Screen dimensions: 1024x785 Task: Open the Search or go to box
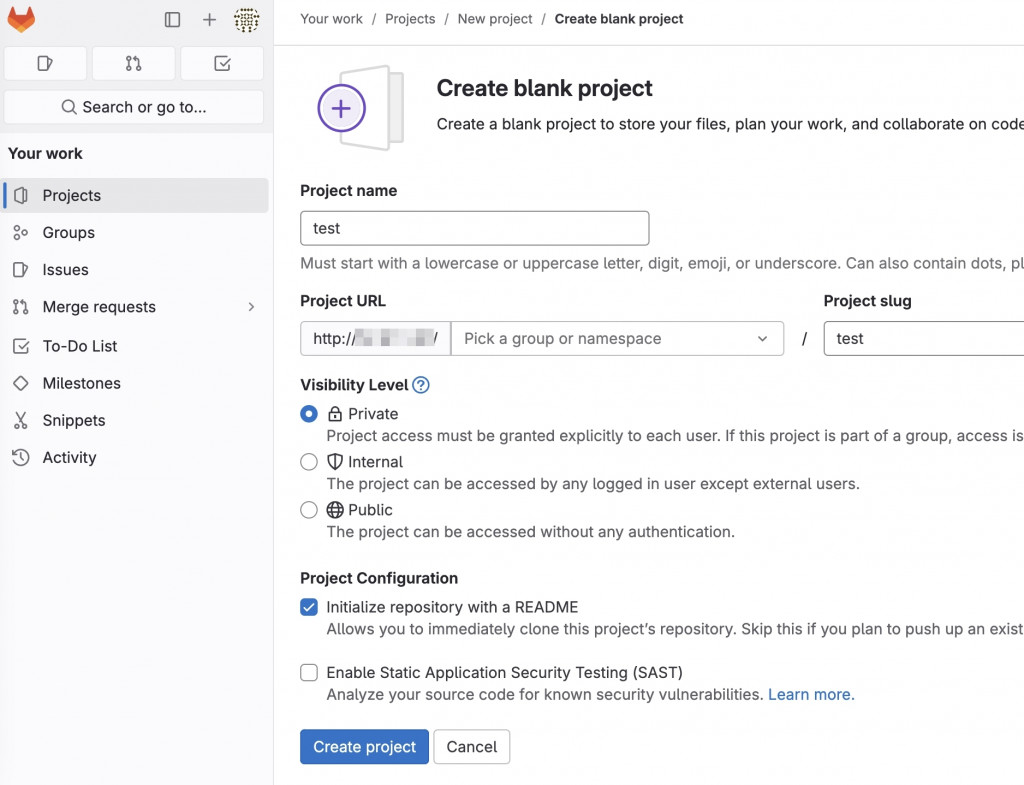click(134, 107)
